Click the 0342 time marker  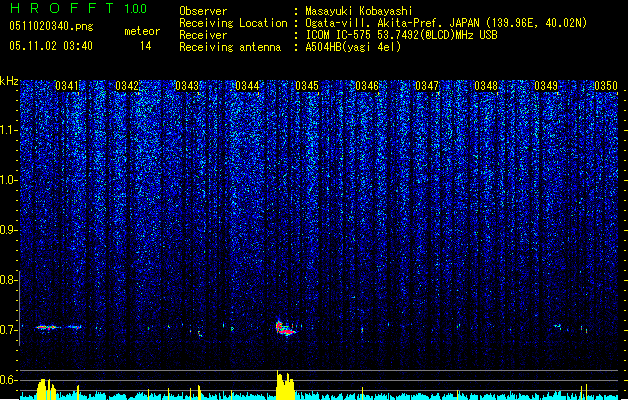(x=127, y=86)
